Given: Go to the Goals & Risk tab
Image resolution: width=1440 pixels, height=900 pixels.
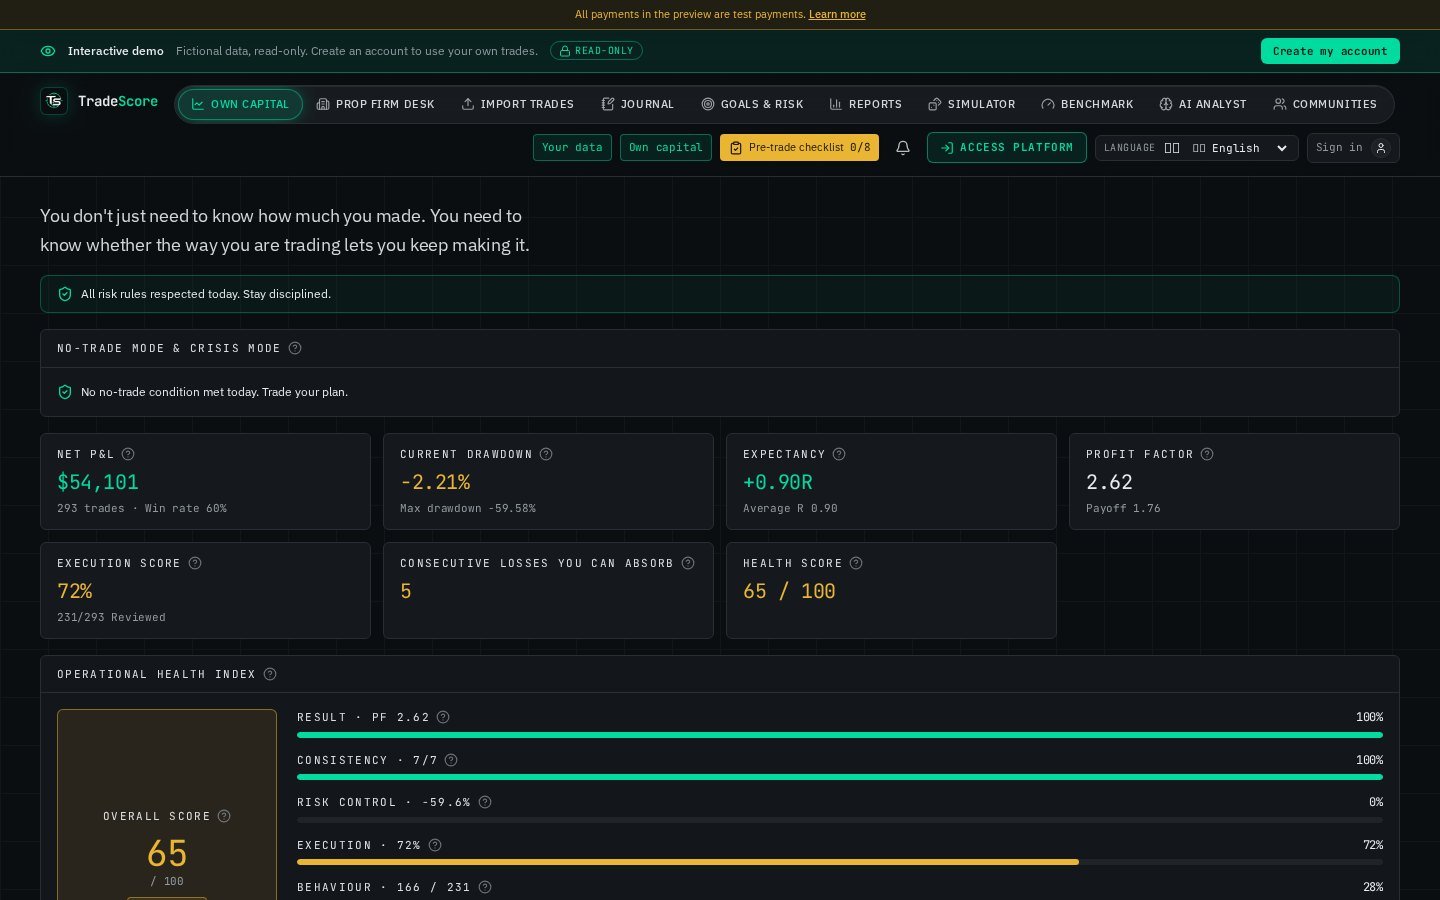Looking at the screenshot, I should [752, 104].
